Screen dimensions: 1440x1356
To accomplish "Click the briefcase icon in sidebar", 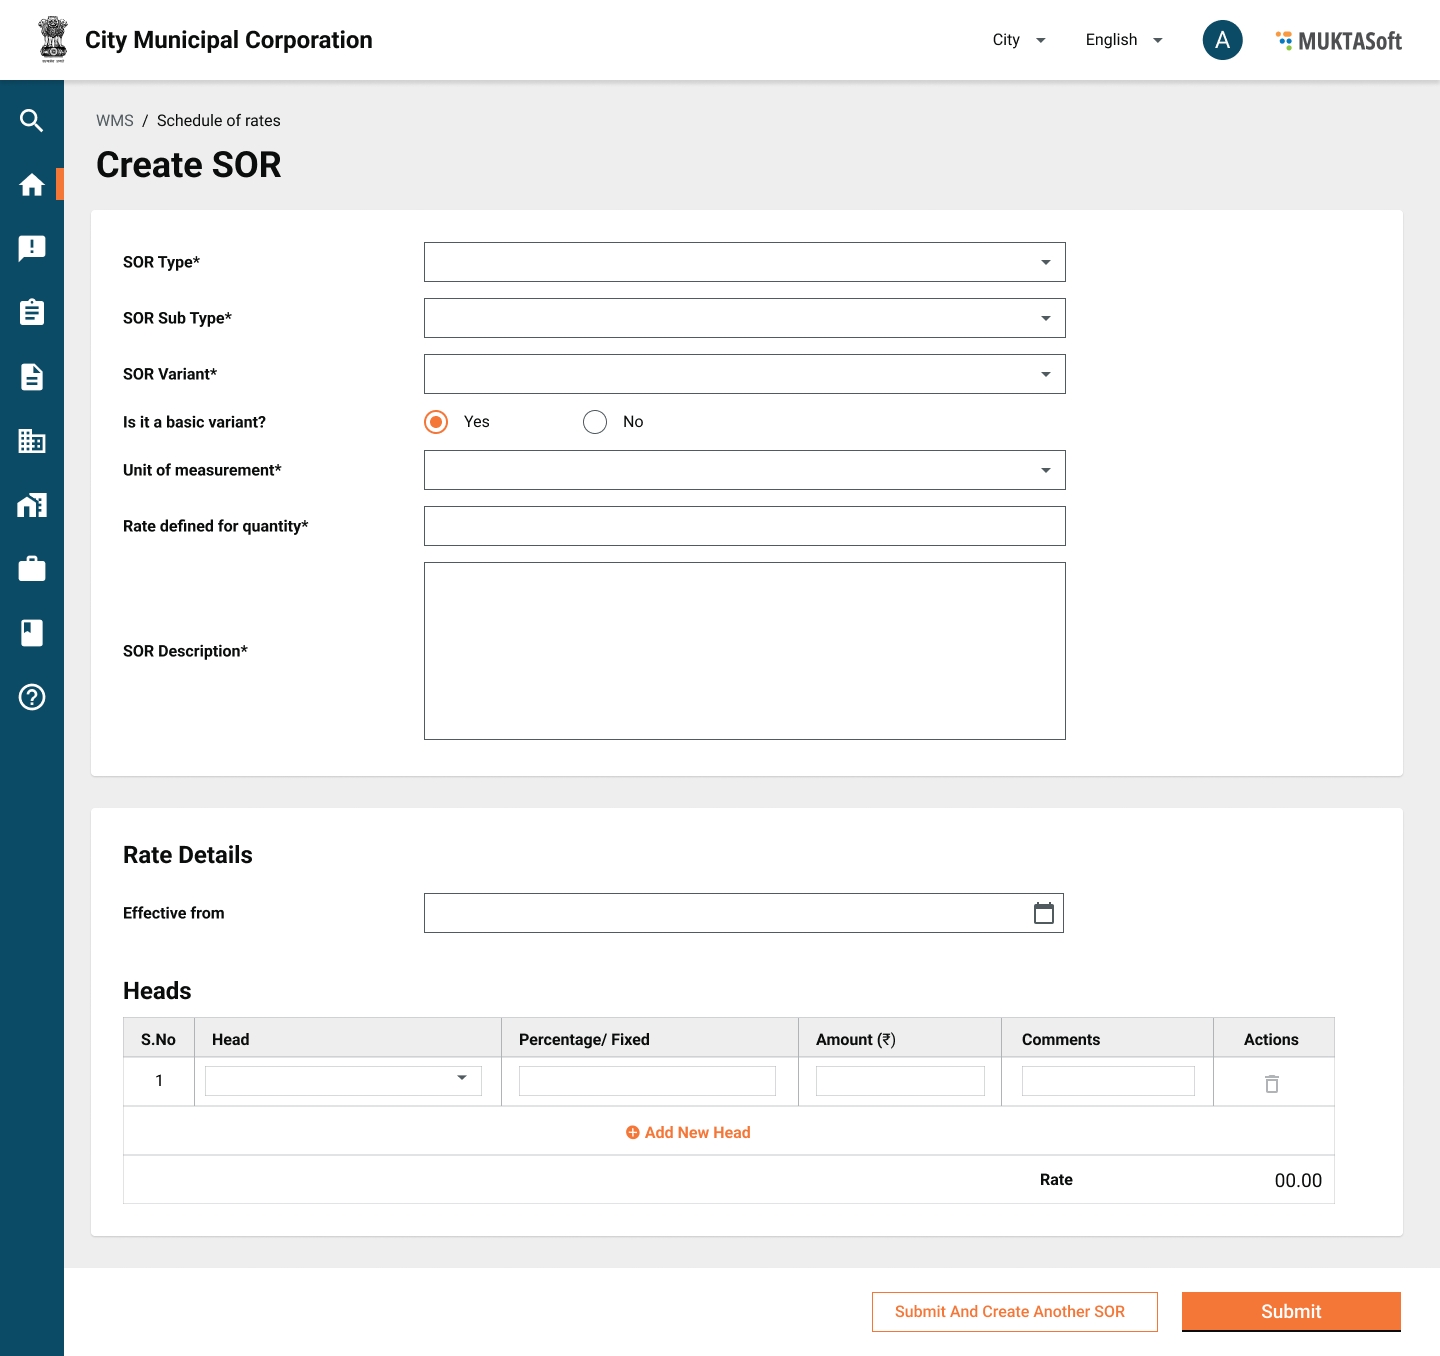I will point(32,569).
